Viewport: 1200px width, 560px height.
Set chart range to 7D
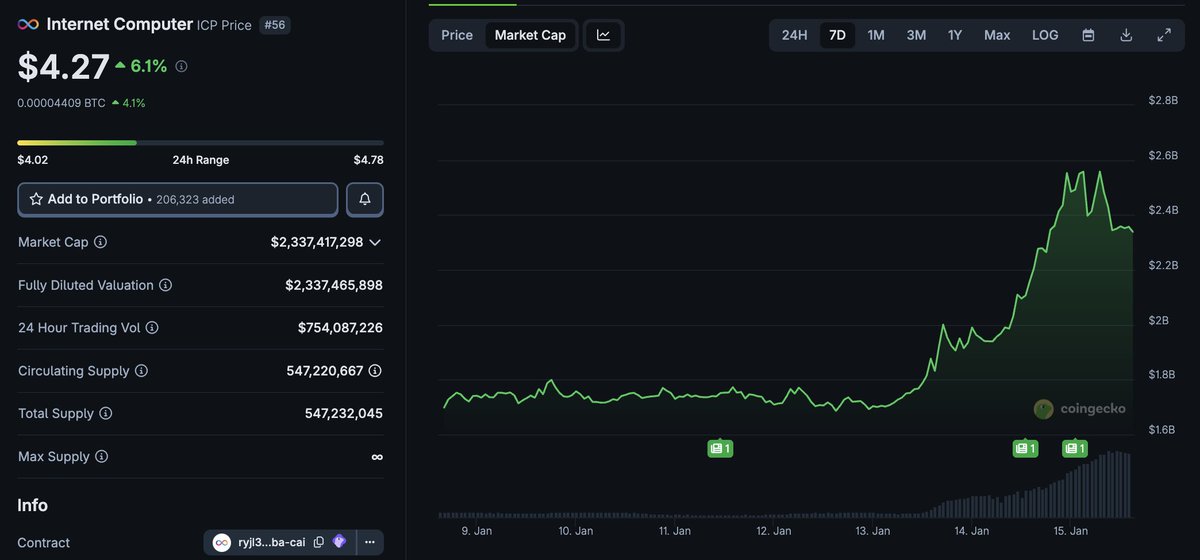pos(838,35)
